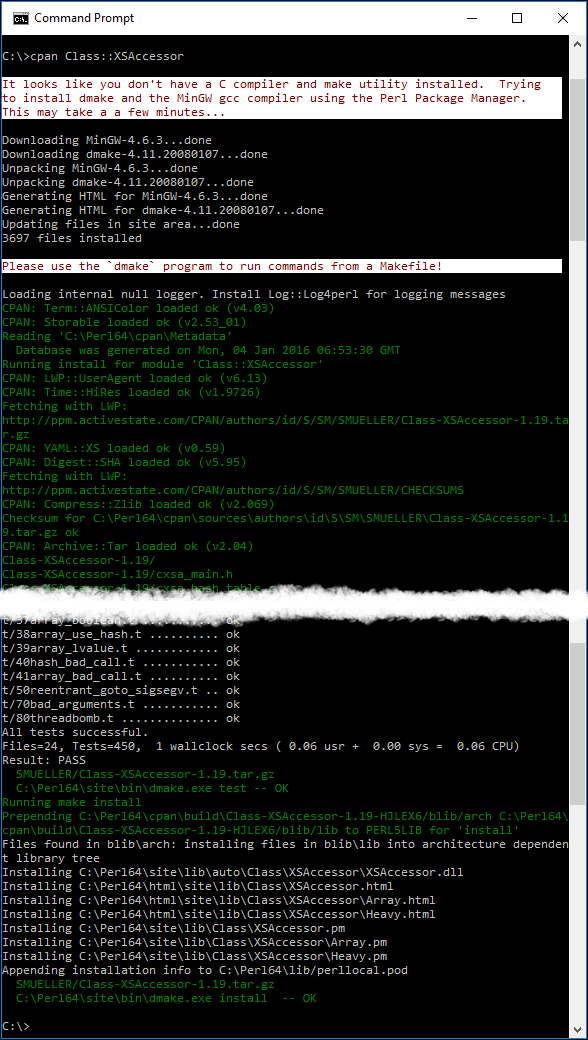The width and height of the screenshot is (588, 1040).
Task: Click the scrollbar down arrow
Action: pyautogui.click(x=578, y=1027)
